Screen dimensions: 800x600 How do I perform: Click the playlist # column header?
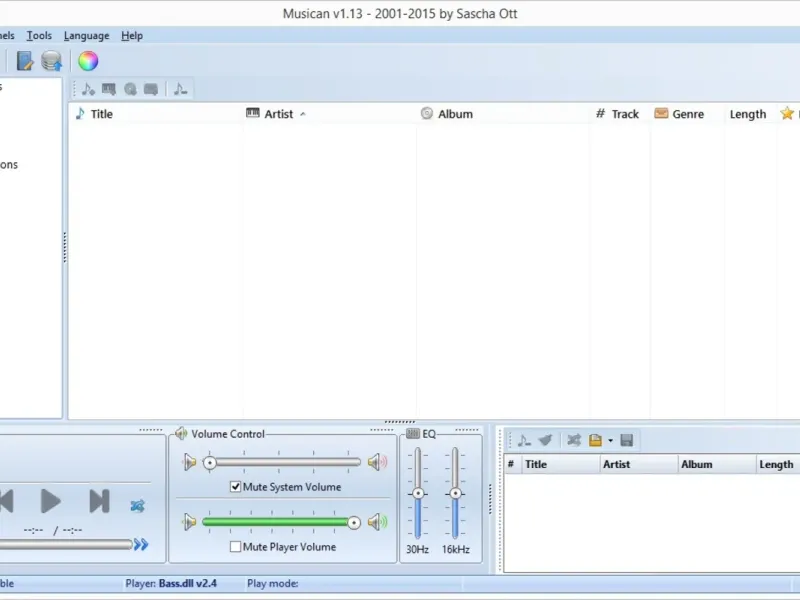512,464
